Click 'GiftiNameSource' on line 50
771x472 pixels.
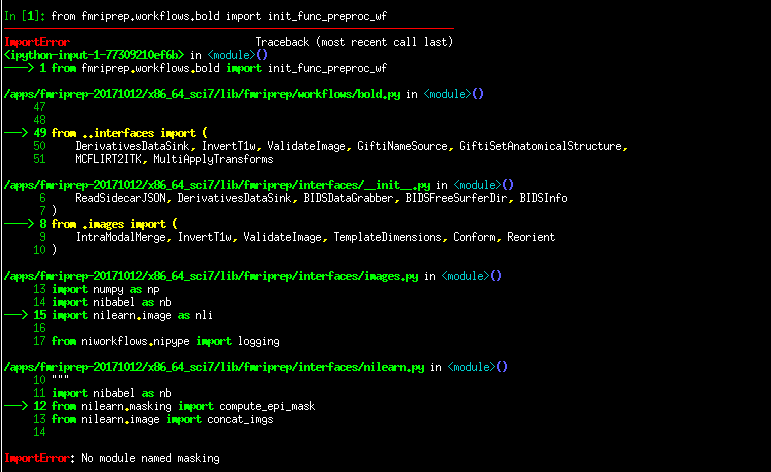click(402, 146)
